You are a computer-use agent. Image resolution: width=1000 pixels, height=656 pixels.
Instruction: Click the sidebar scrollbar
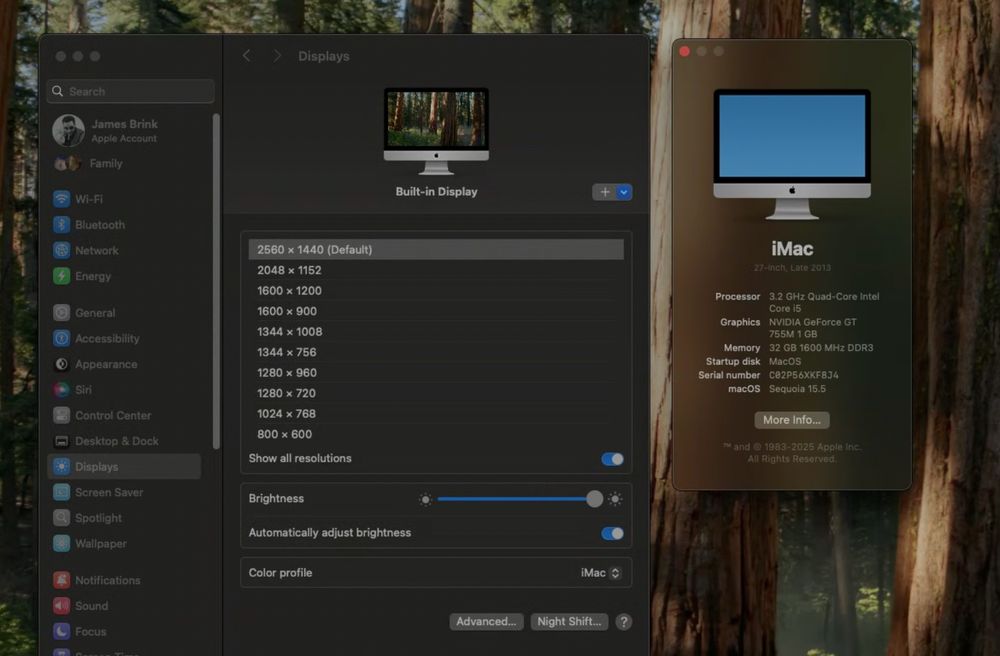coord(216,281)
